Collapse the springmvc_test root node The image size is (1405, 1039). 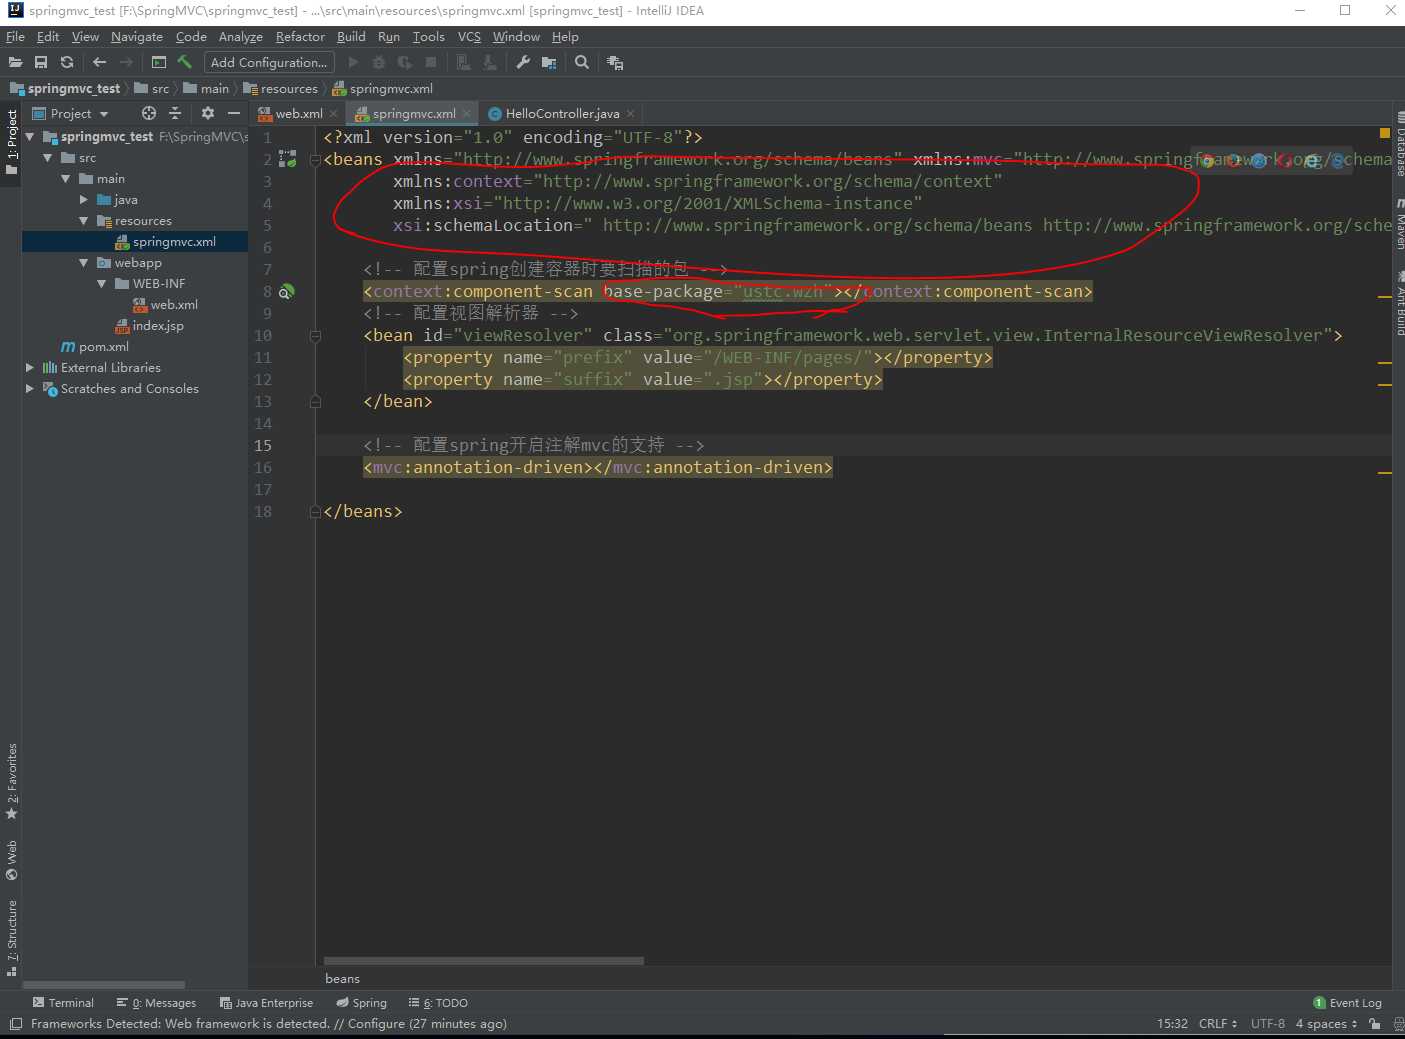[30, 136]
